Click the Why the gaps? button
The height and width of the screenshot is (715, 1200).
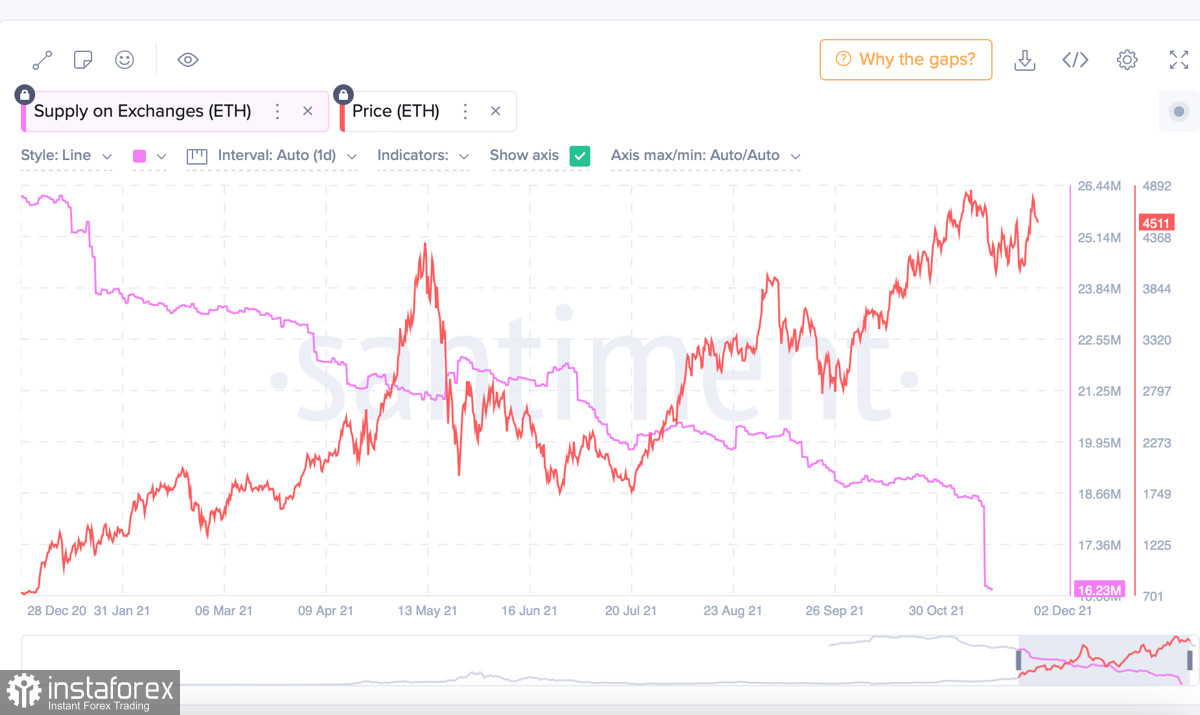[x=905, y=60]
